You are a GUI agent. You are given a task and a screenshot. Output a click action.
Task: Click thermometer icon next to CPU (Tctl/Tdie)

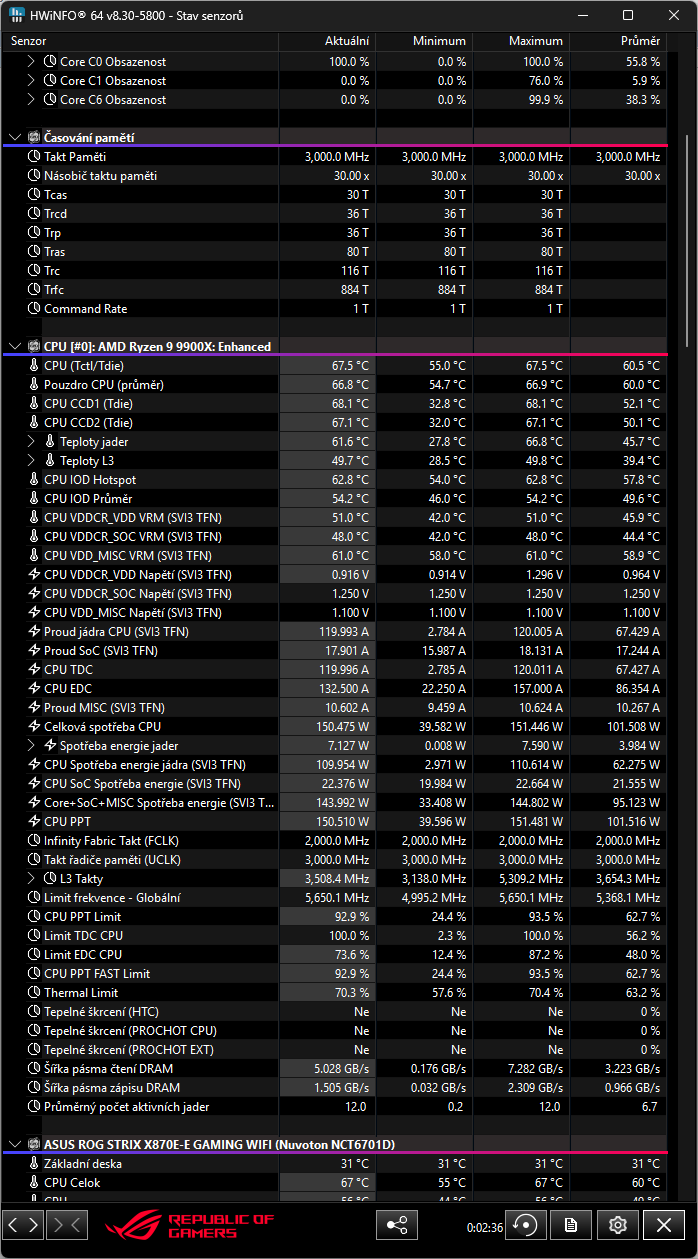click(34, 366)
